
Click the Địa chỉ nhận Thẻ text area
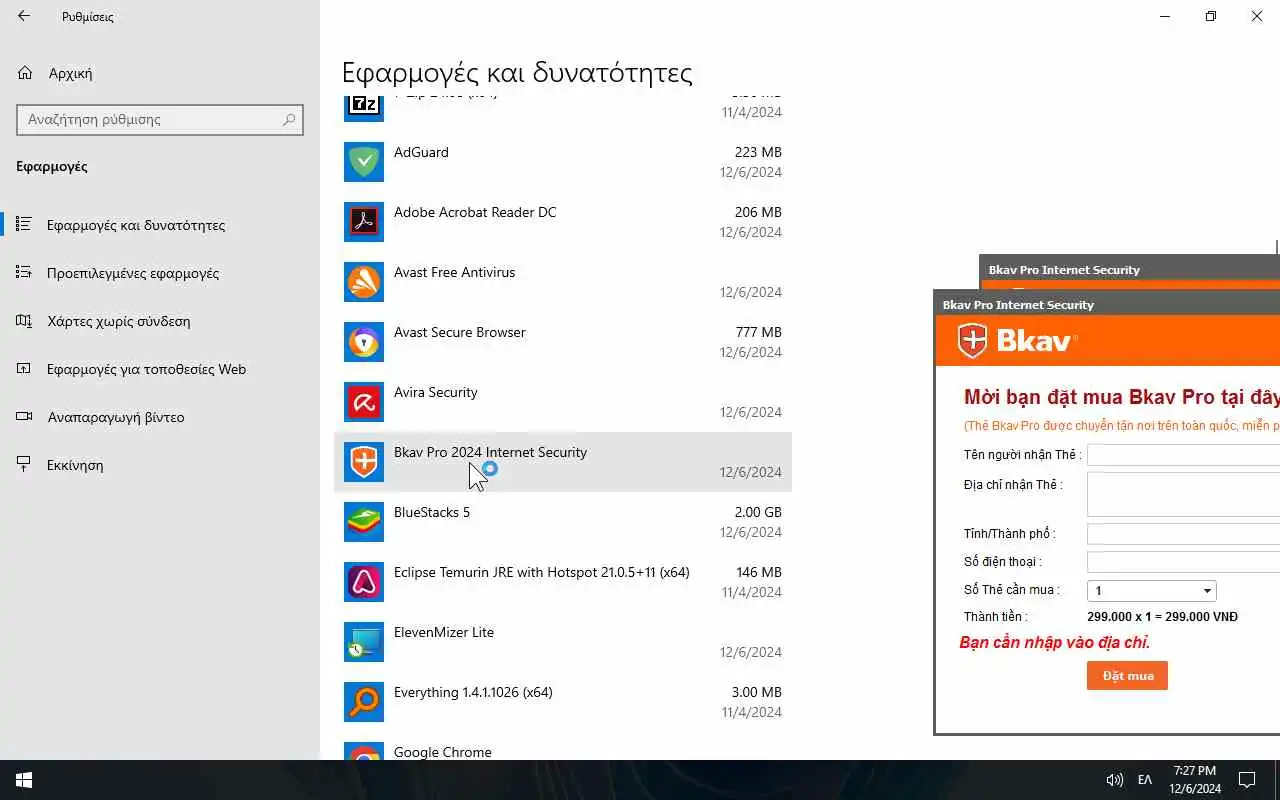coord(1183,494)
